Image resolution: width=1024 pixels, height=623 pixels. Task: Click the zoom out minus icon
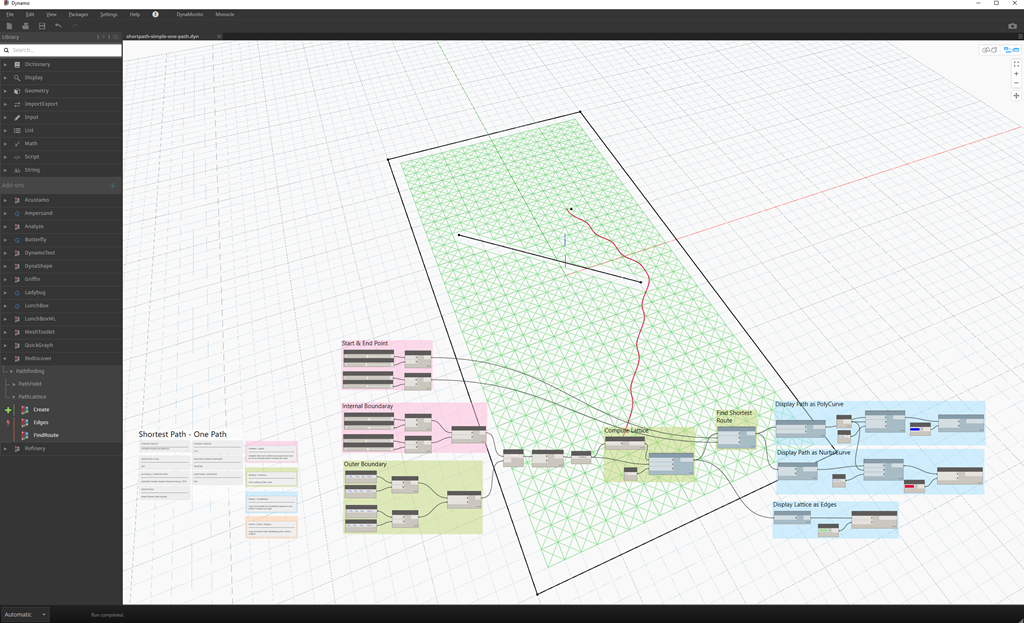coord(1016,83)
